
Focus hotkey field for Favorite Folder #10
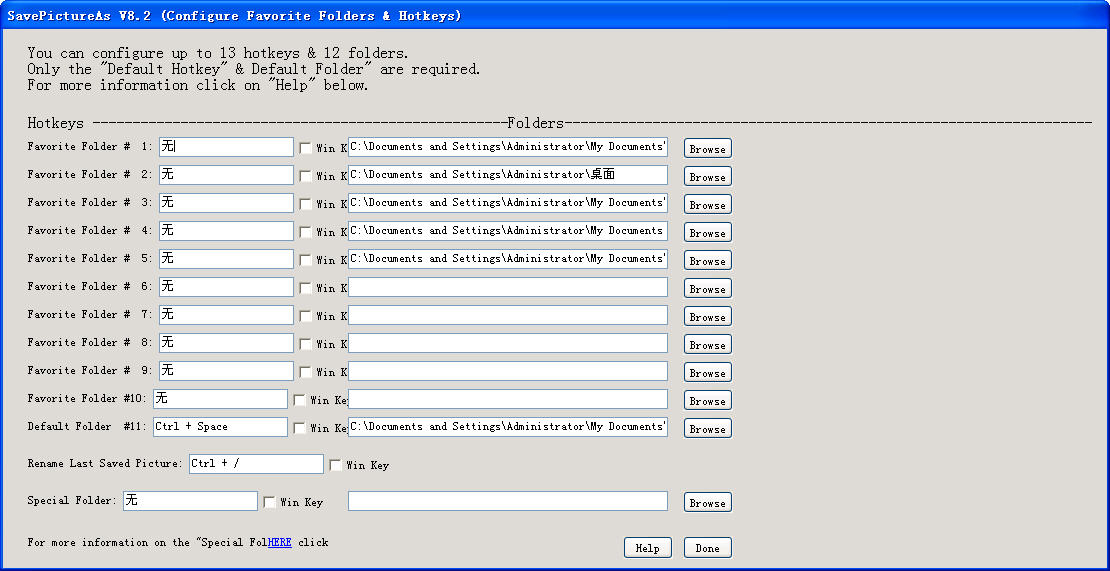221,398
